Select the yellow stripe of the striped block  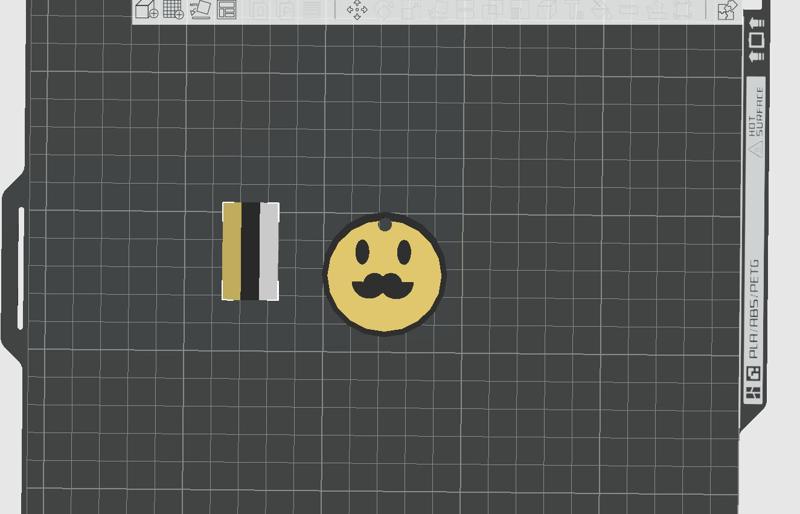pyautogui.click(x=232, y=251)
